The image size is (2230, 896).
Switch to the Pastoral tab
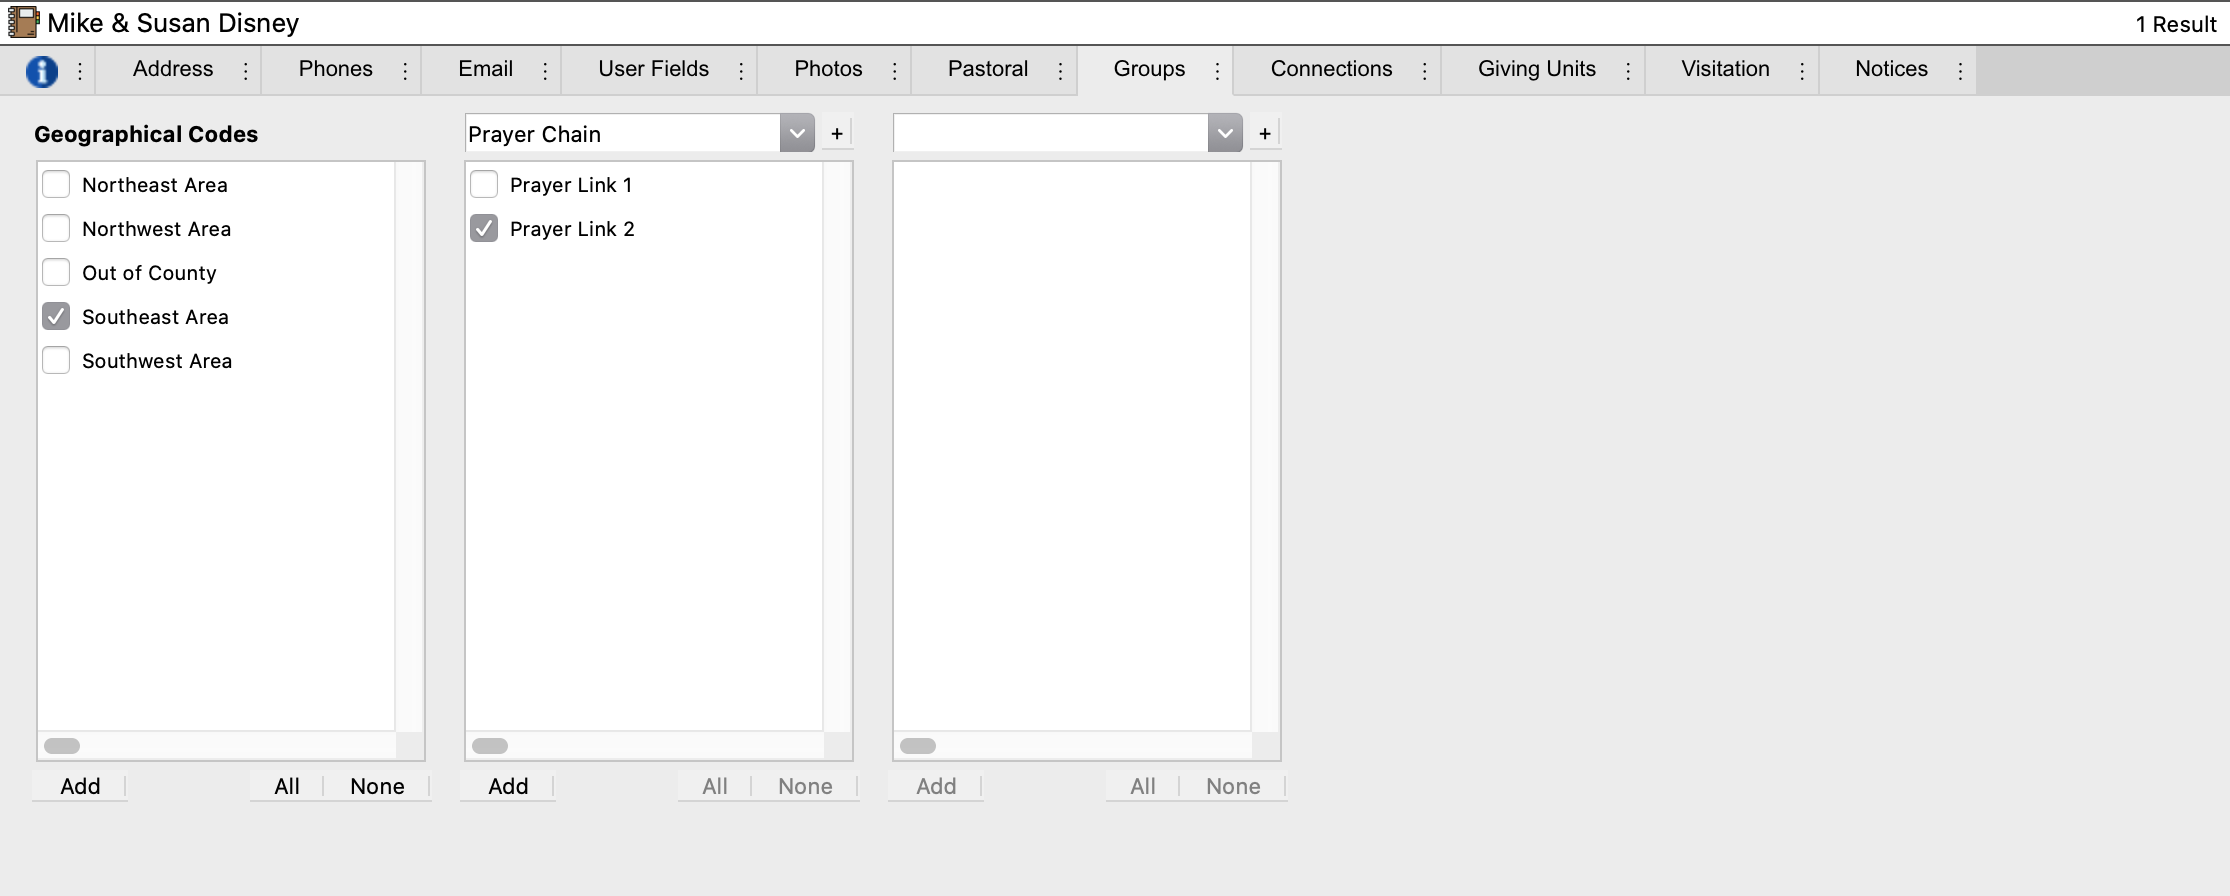987,69
